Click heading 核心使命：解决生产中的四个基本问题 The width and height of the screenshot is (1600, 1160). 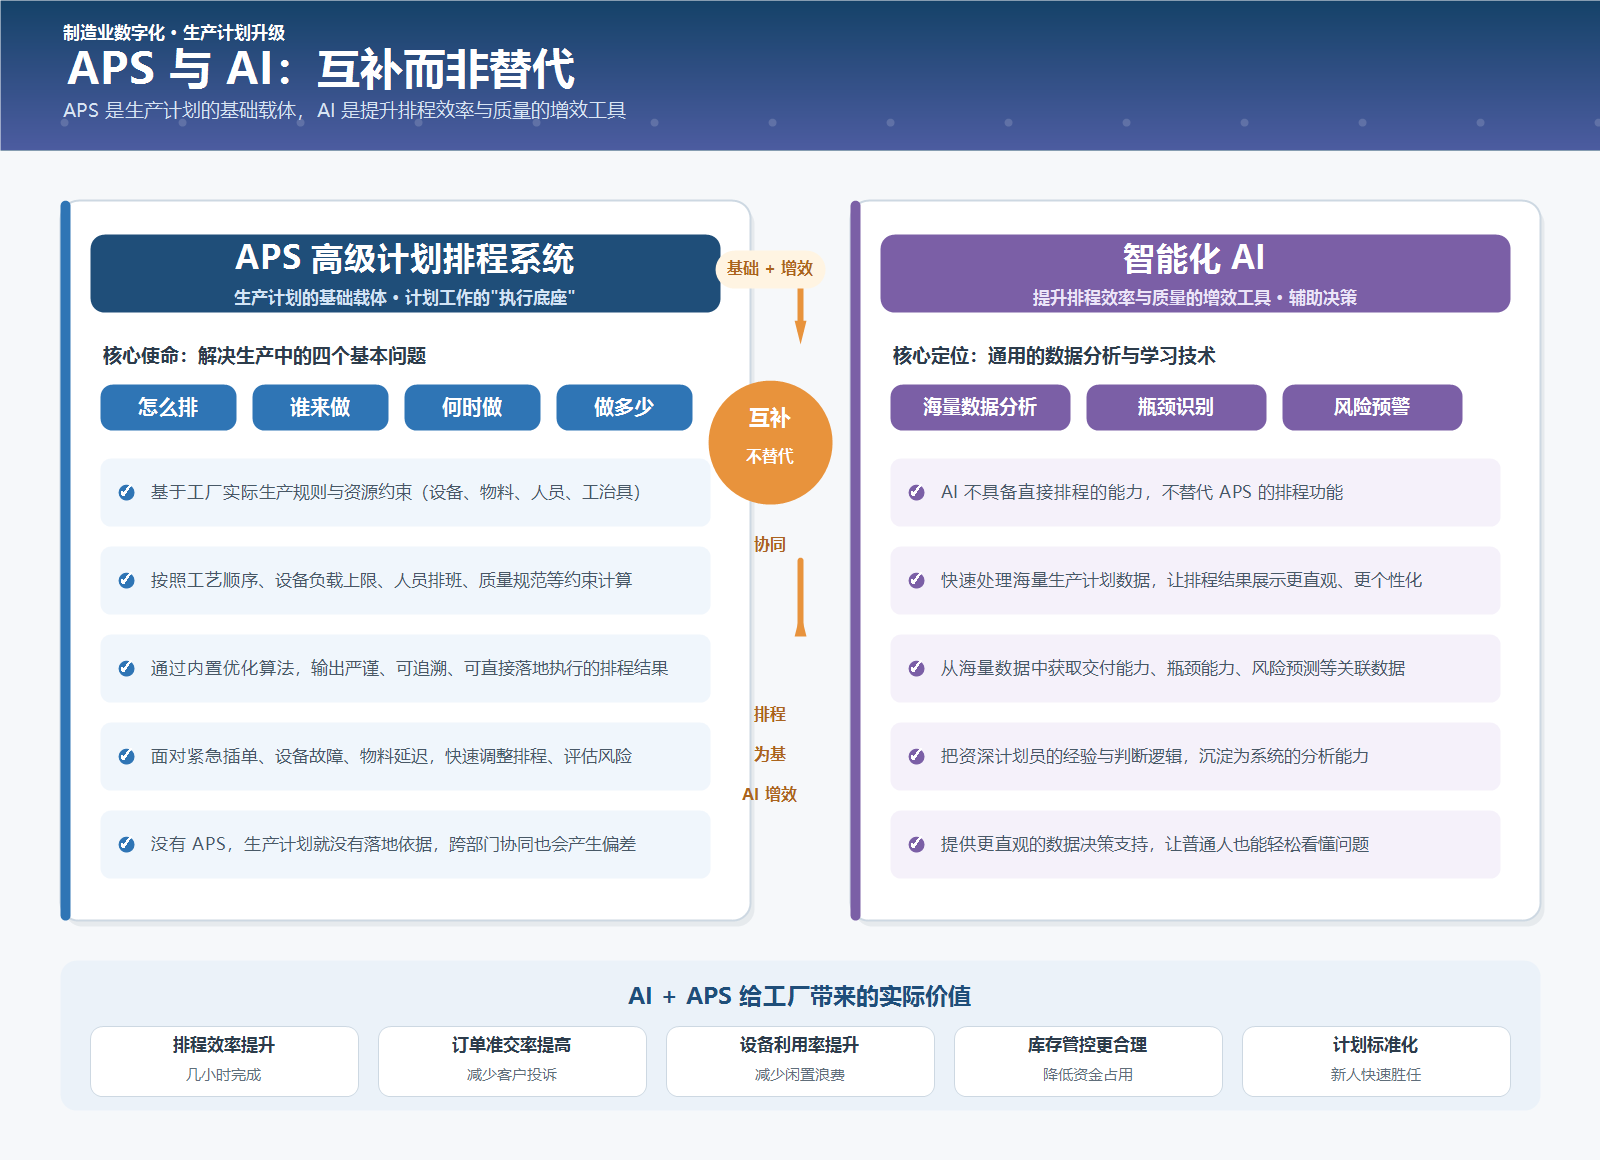coord(265,356)
